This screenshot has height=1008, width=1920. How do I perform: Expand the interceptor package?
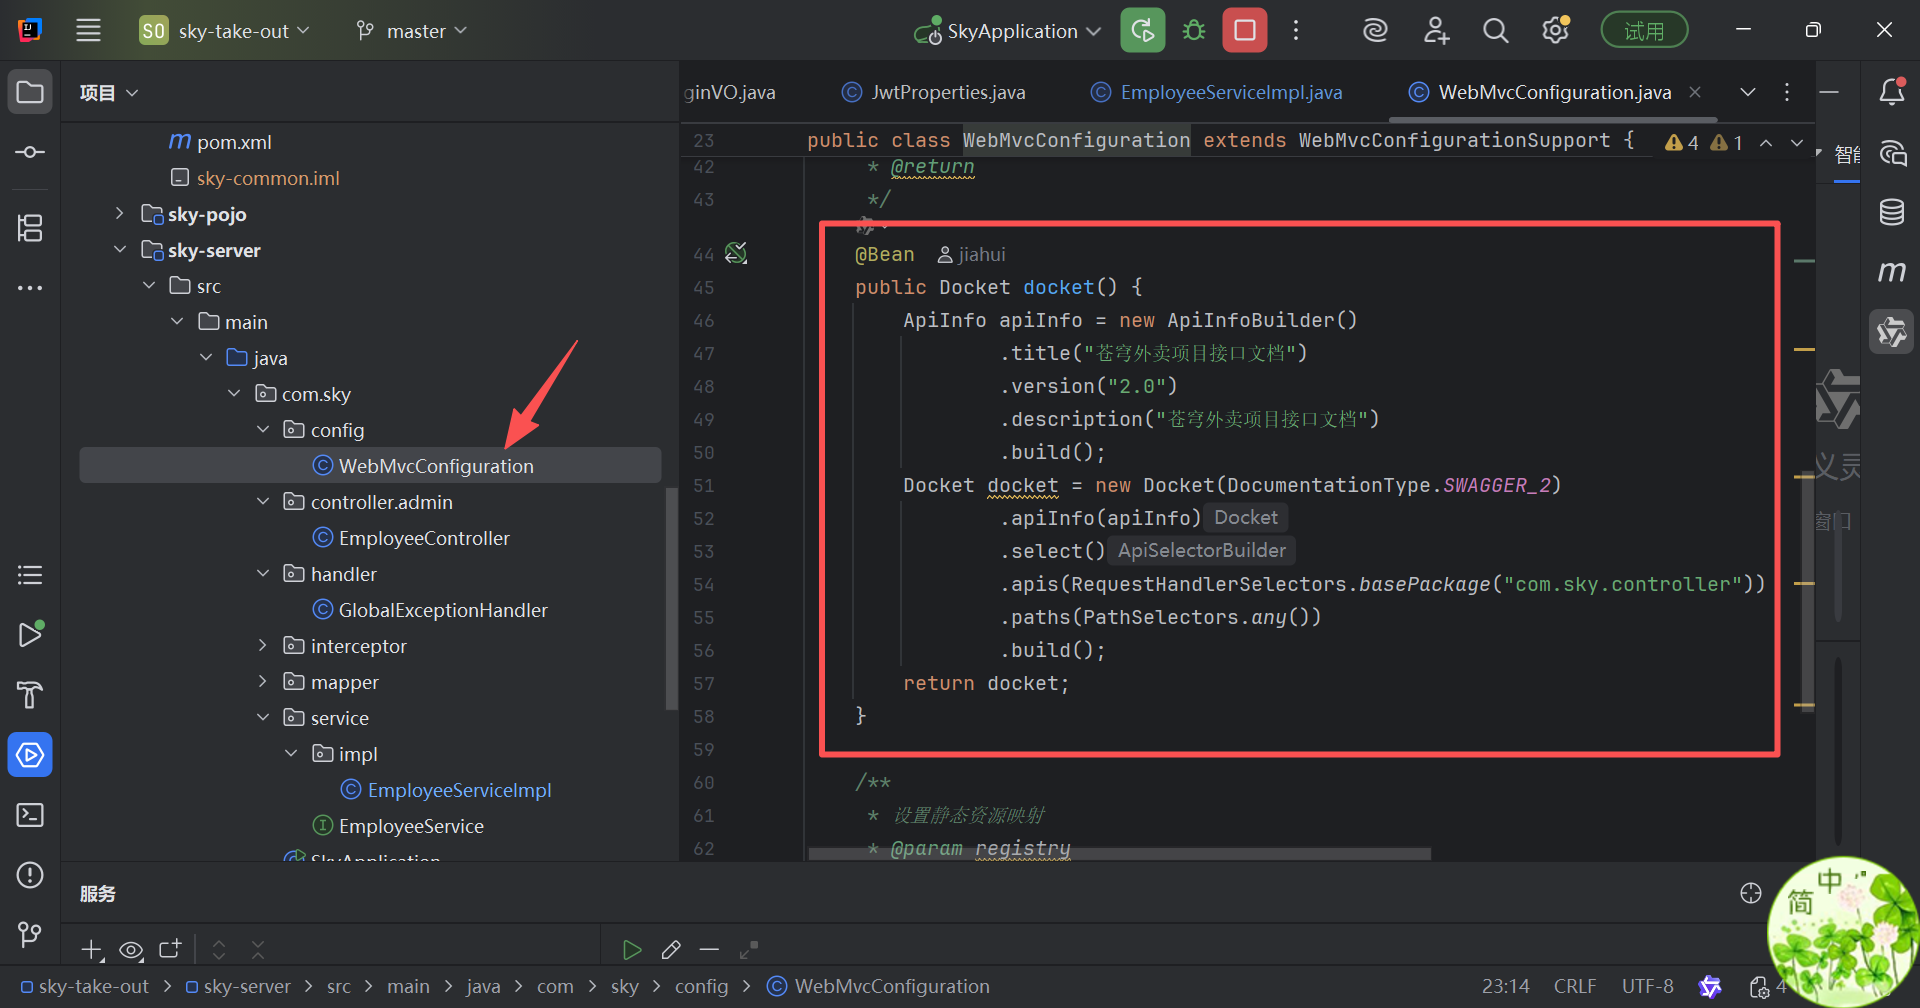(x=263, y=646)
